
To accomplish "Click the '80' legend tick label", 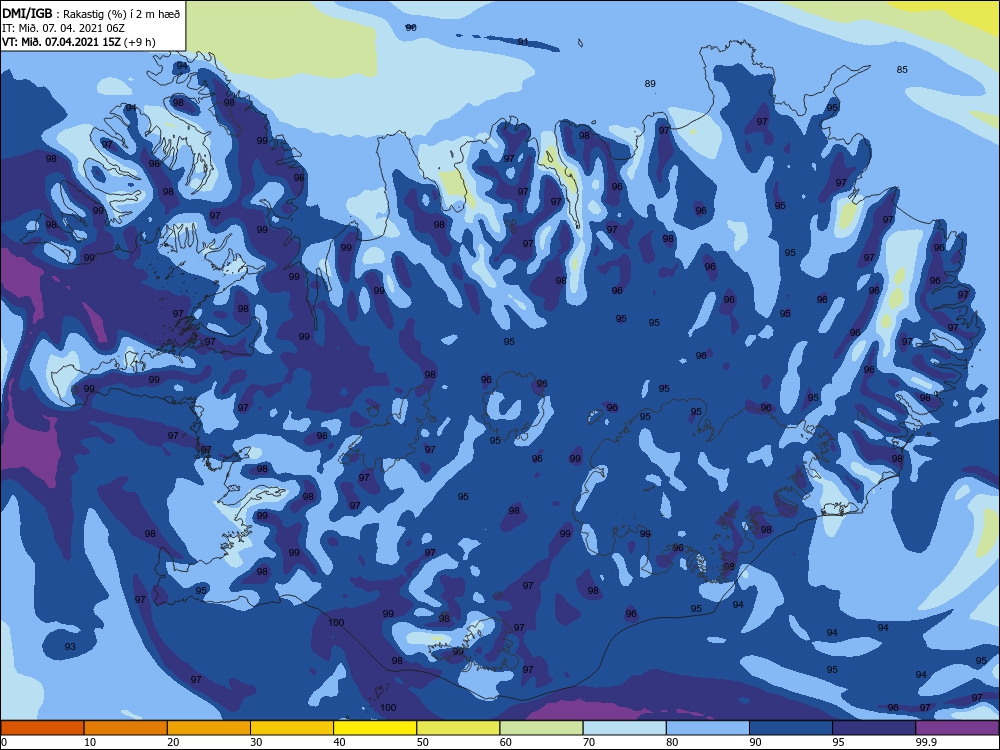I will pyautogui.click(x=672, y=742).
